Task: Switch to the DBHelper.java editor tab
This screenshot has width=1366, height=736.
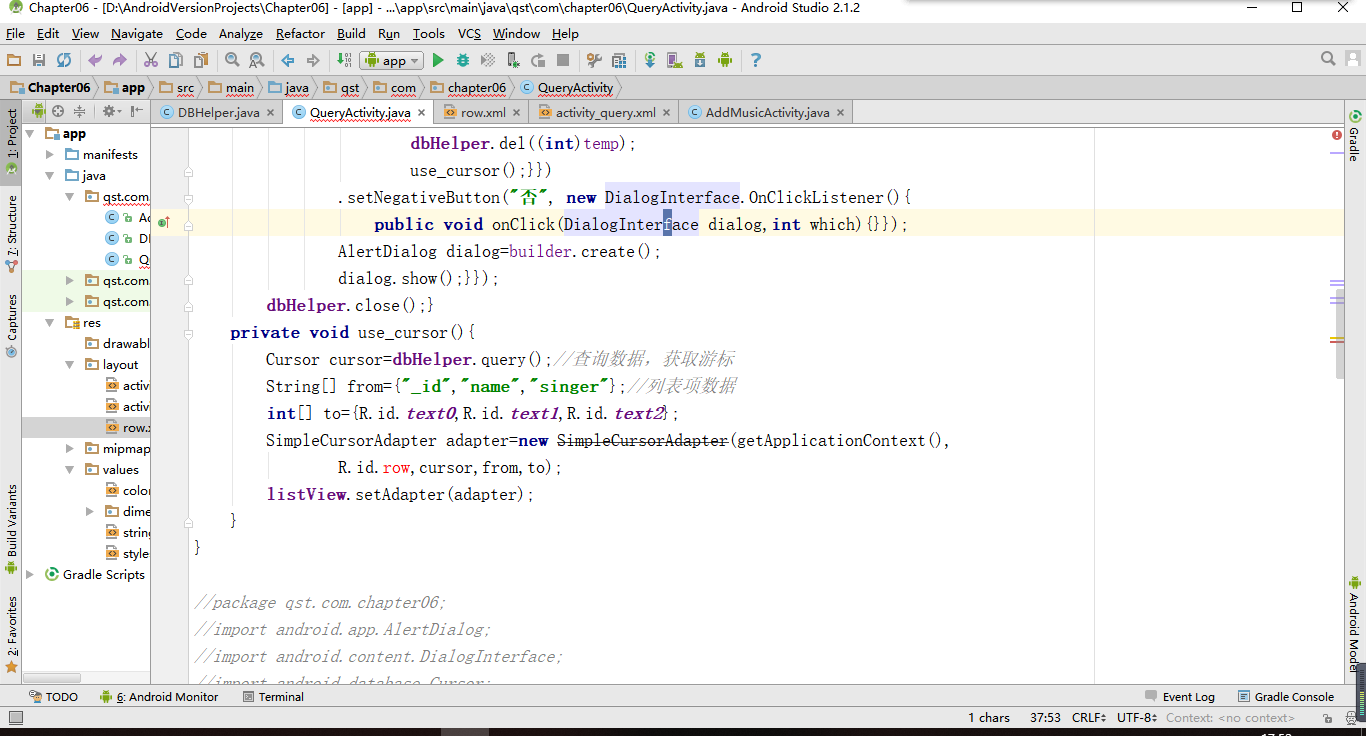Action: point(215,112)
